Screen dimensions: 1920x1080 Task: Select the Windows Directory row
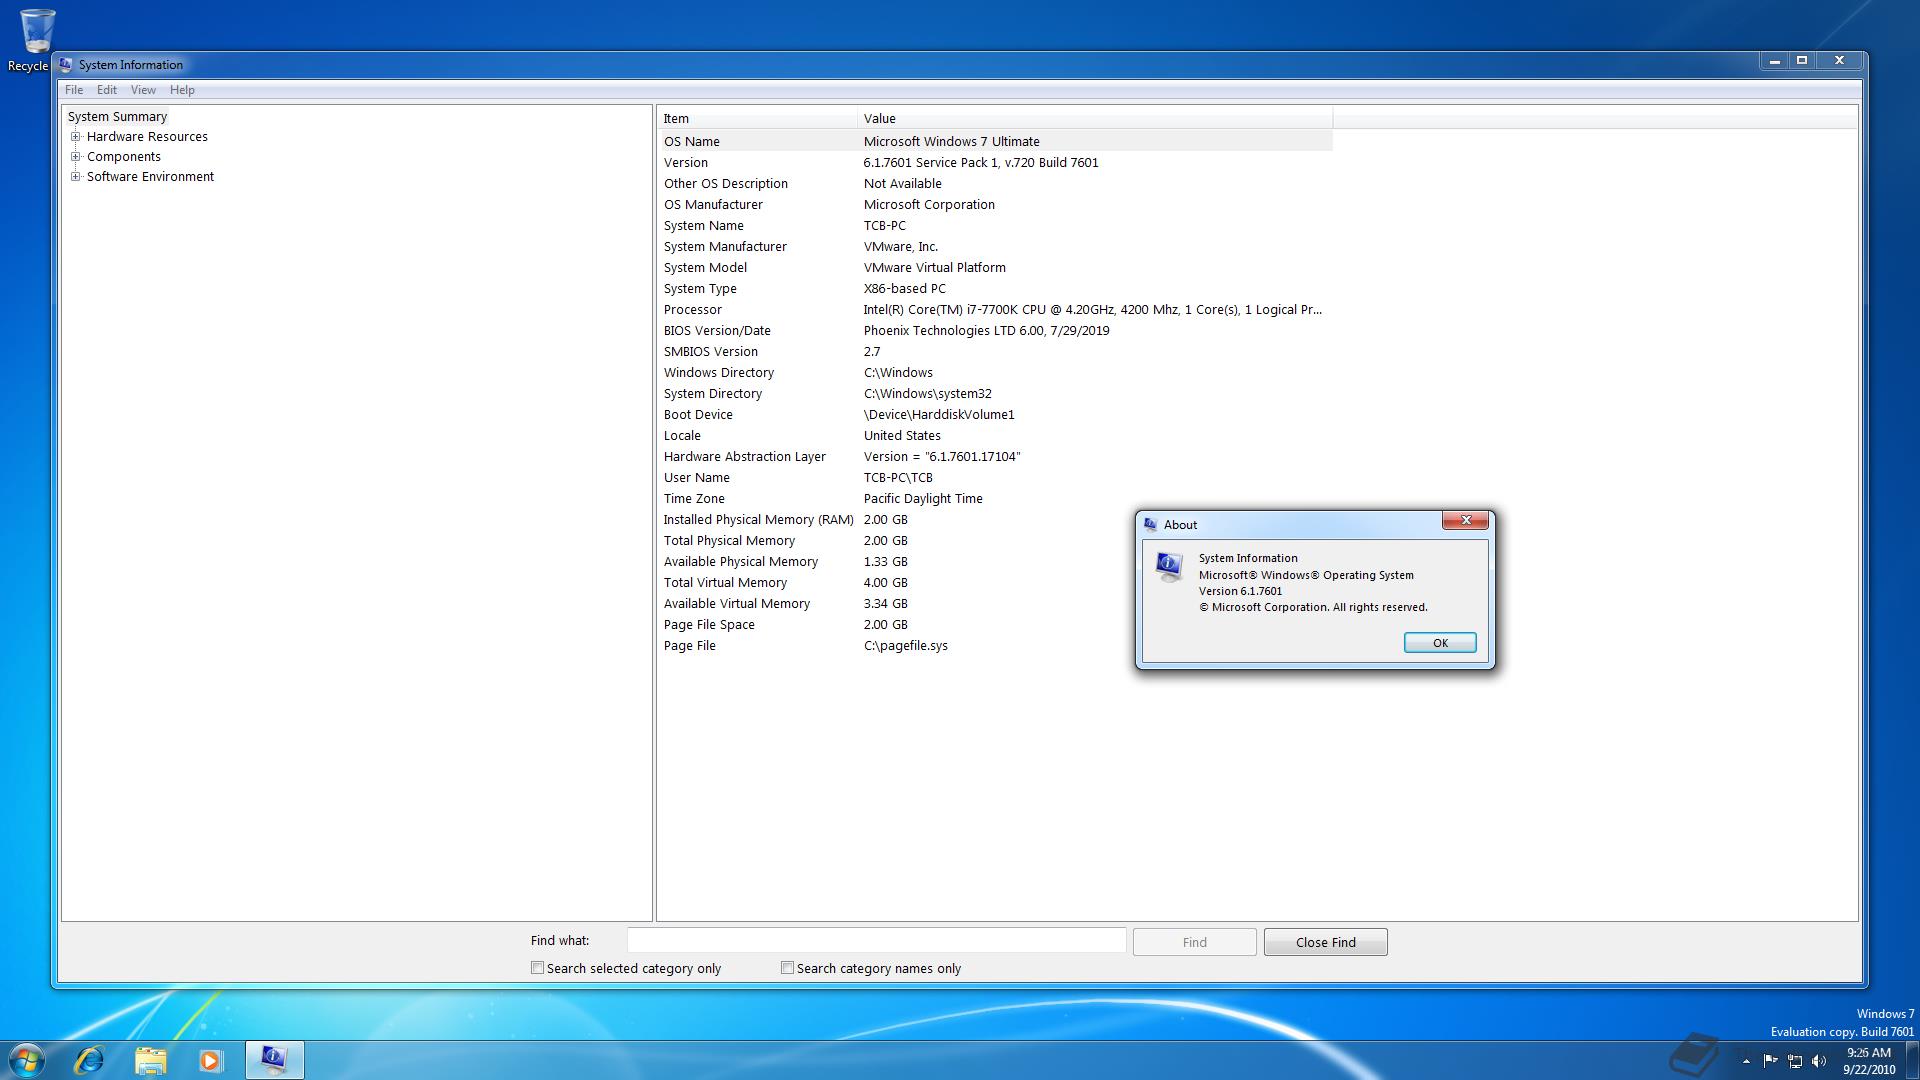coord(995,372)
